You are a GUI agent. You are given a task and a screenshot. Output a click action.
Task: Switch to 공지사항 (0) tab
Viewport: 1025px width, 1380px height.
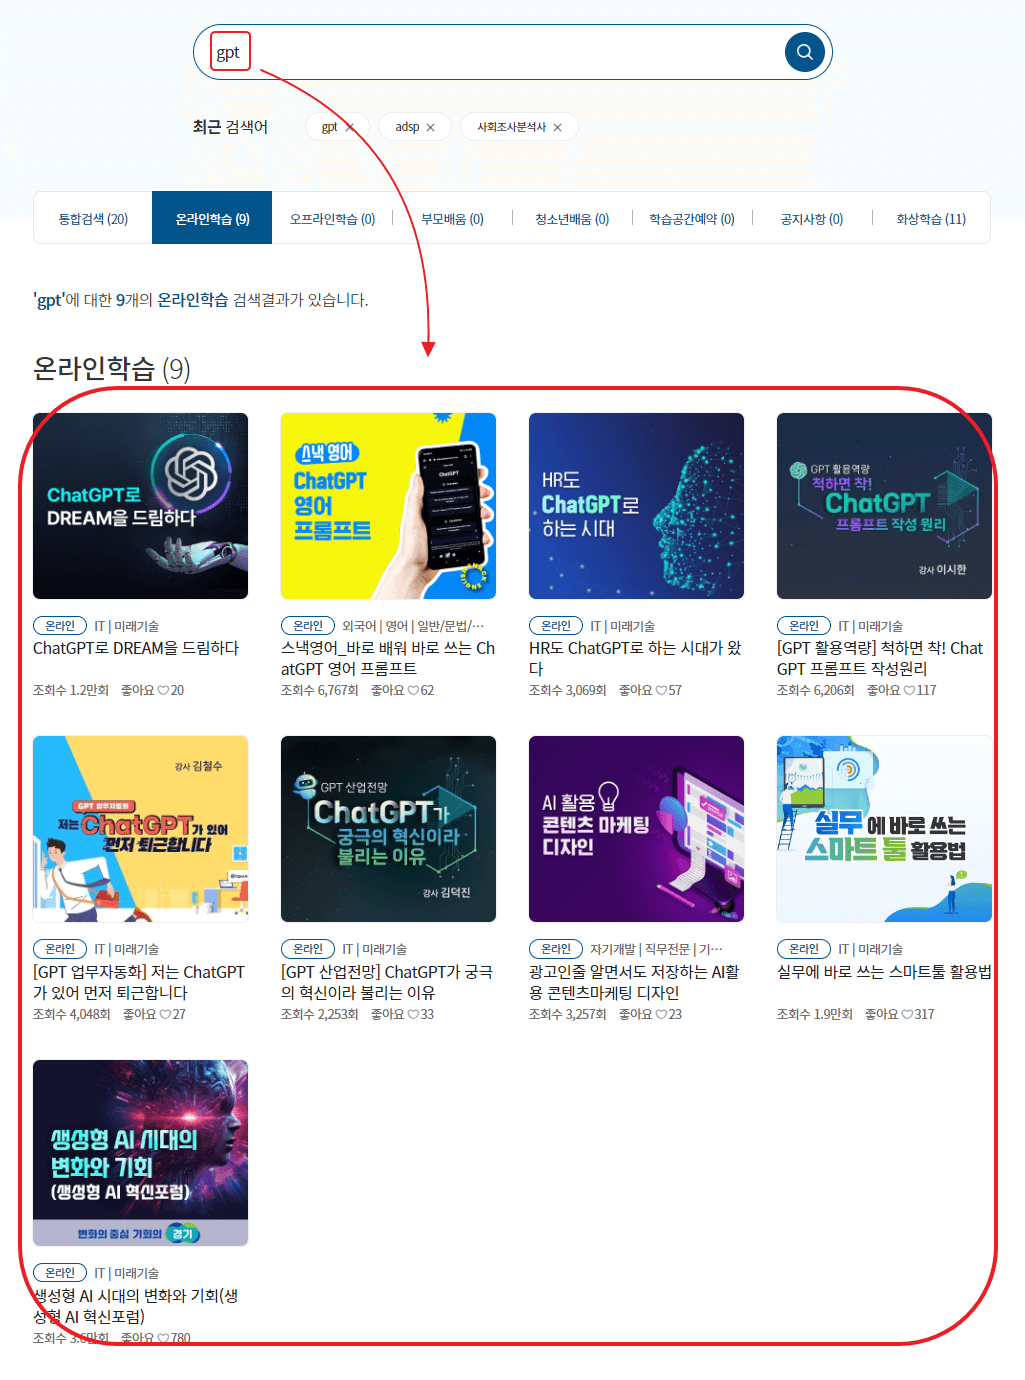812,218
